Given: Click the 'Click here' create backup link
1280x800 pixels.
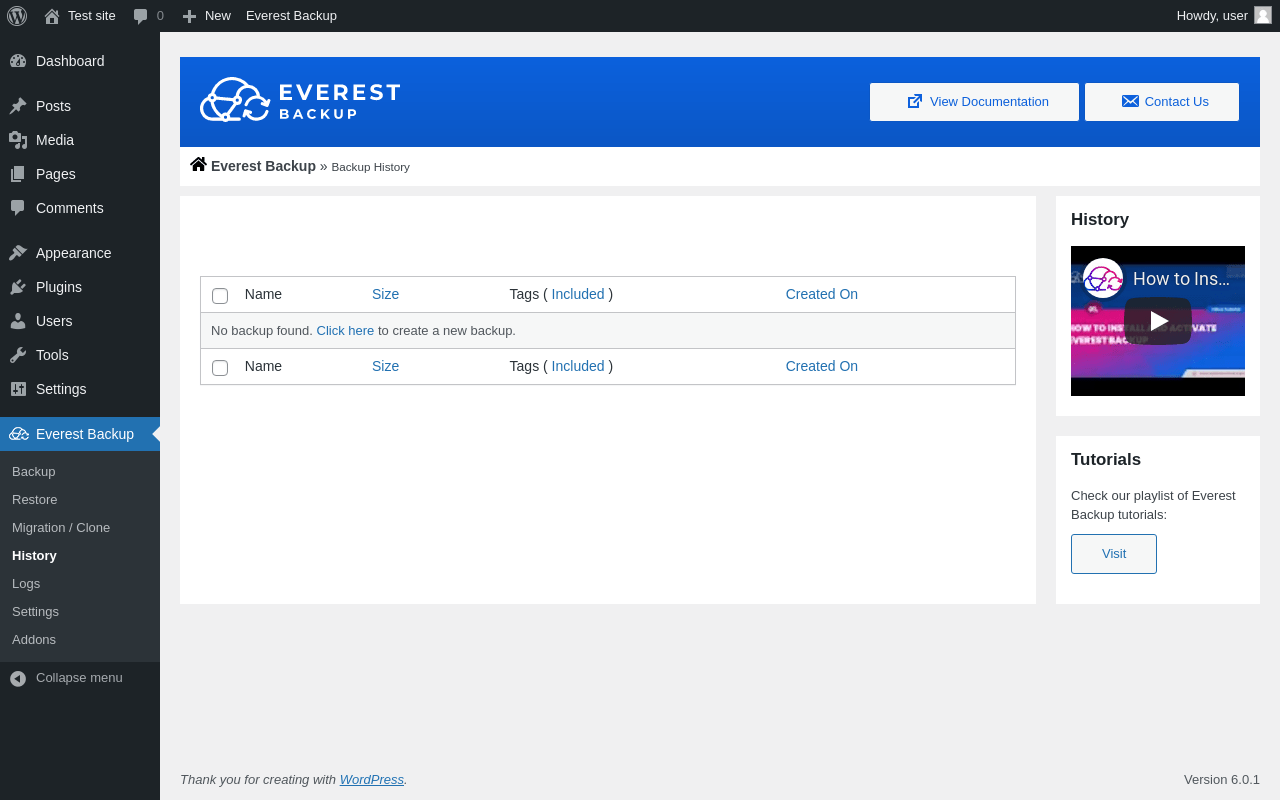Looking at the screenshot, I should (x=345, y=330).
